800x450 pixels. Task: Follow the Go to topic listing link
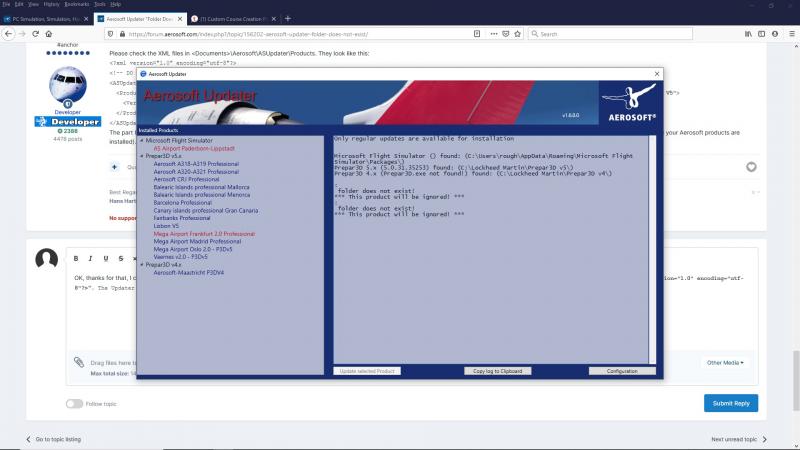(x=54, y=439)
